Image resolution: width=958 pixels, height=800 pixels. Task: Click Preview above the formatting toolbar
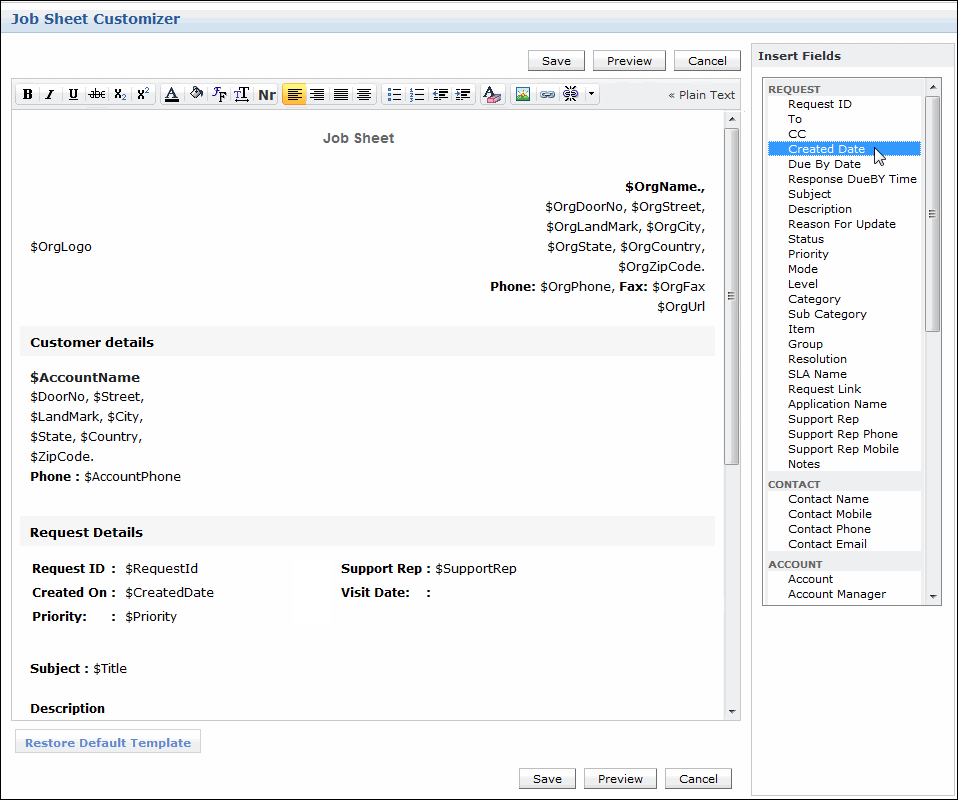click(x=629, y=61)
